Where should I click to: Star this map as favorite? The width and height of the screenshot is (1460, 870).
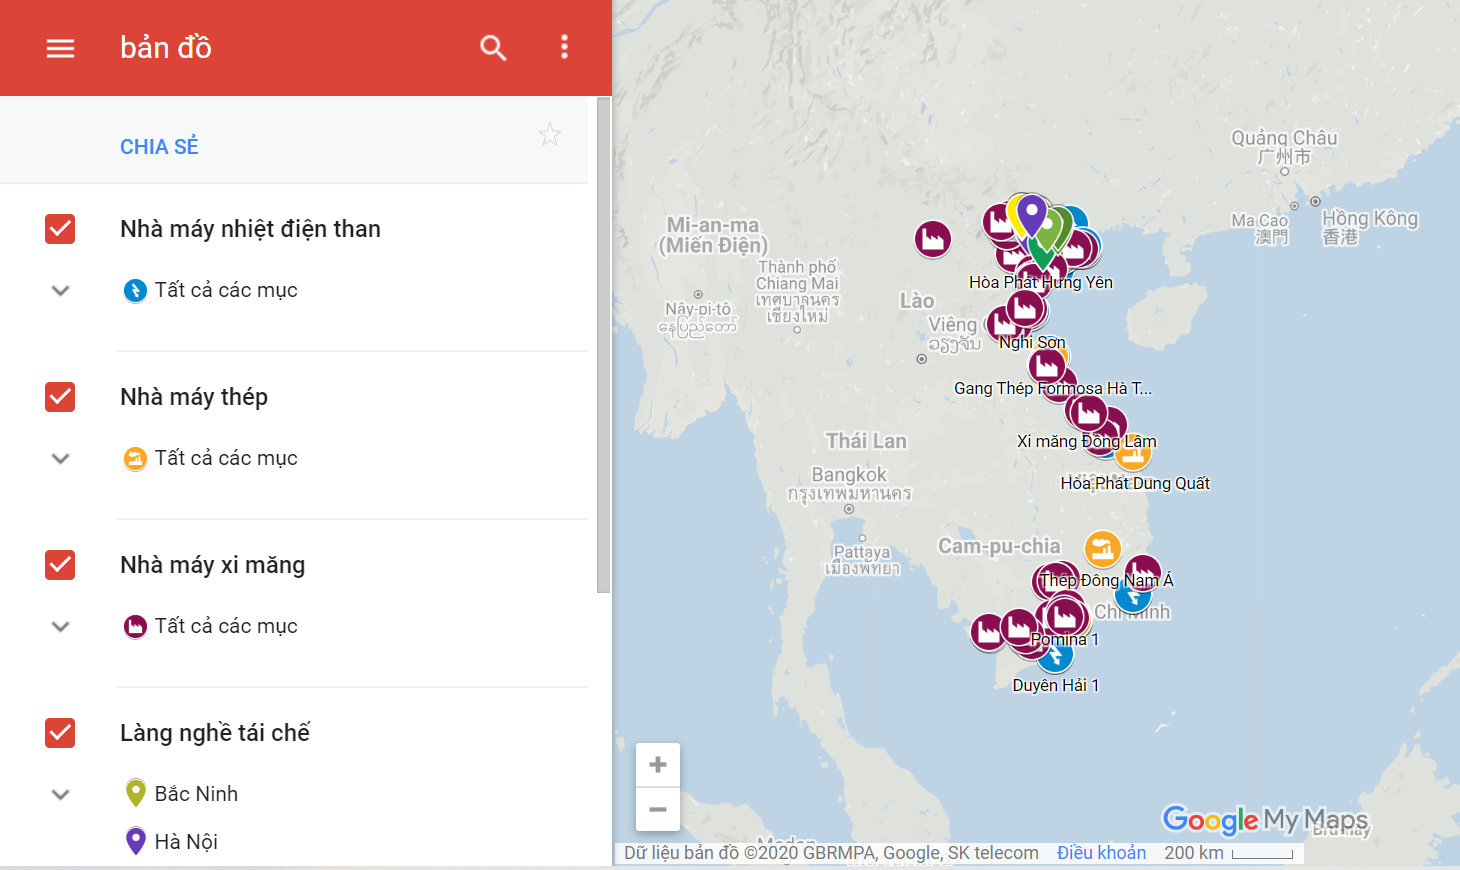pyautogui.click(x=550, y=135)
